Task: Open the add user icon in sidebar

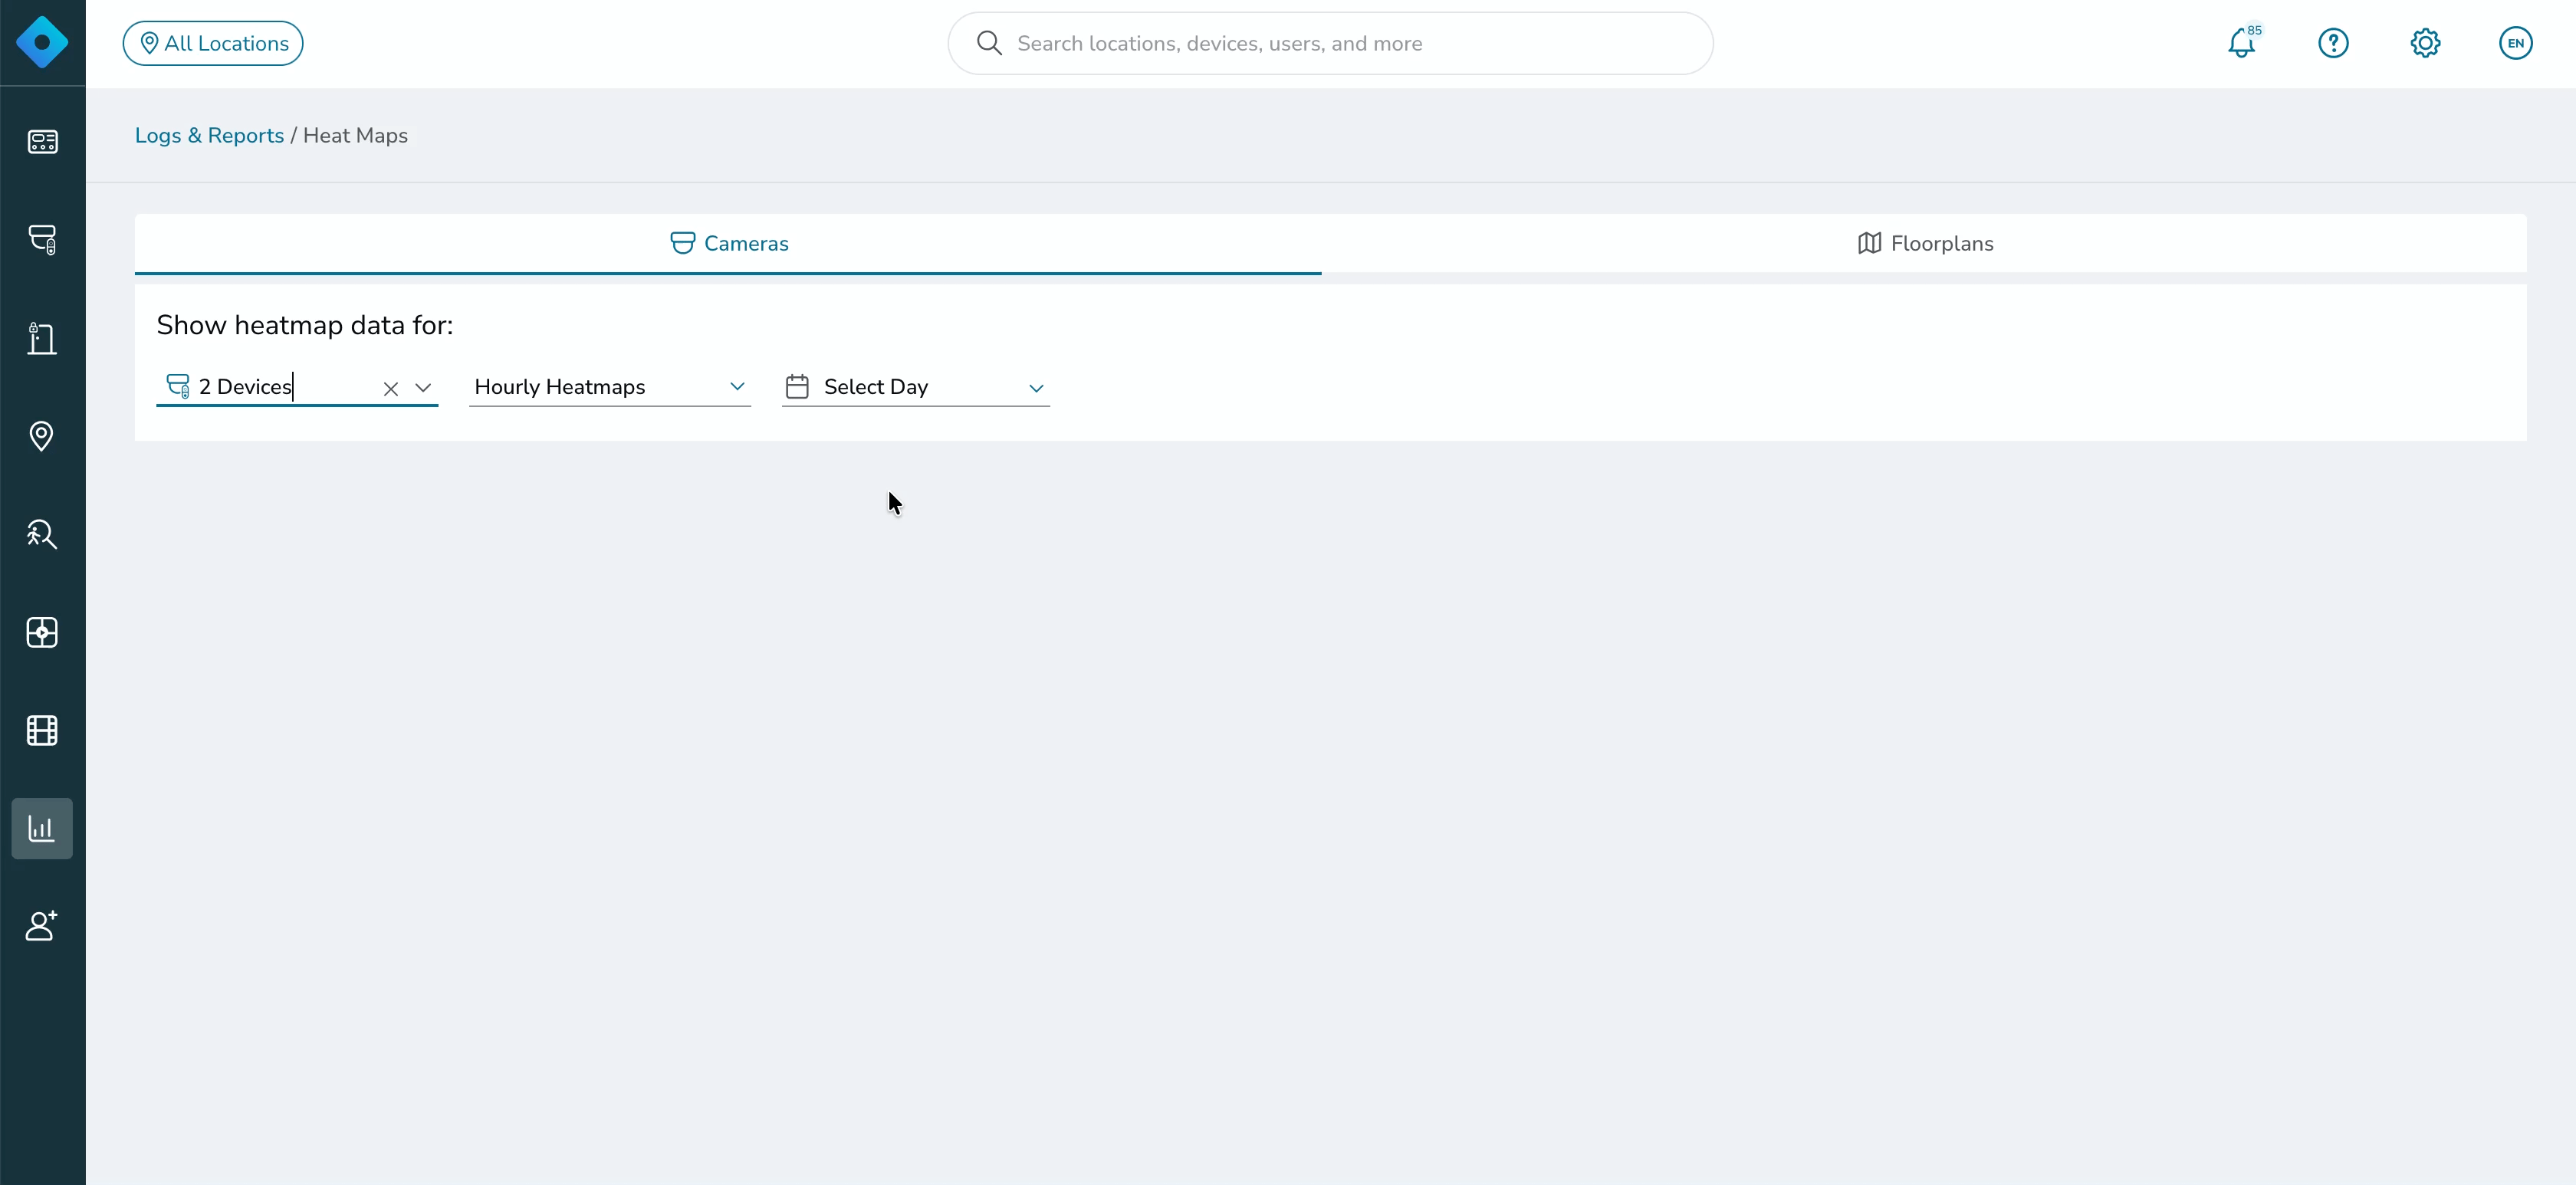Action: click(42, 926)
